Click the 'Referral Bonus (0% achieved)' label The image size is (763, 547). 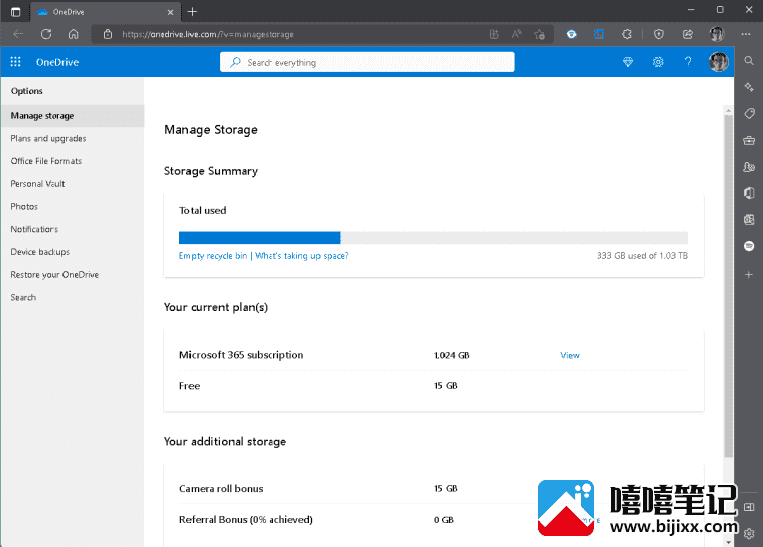[246, 520]
